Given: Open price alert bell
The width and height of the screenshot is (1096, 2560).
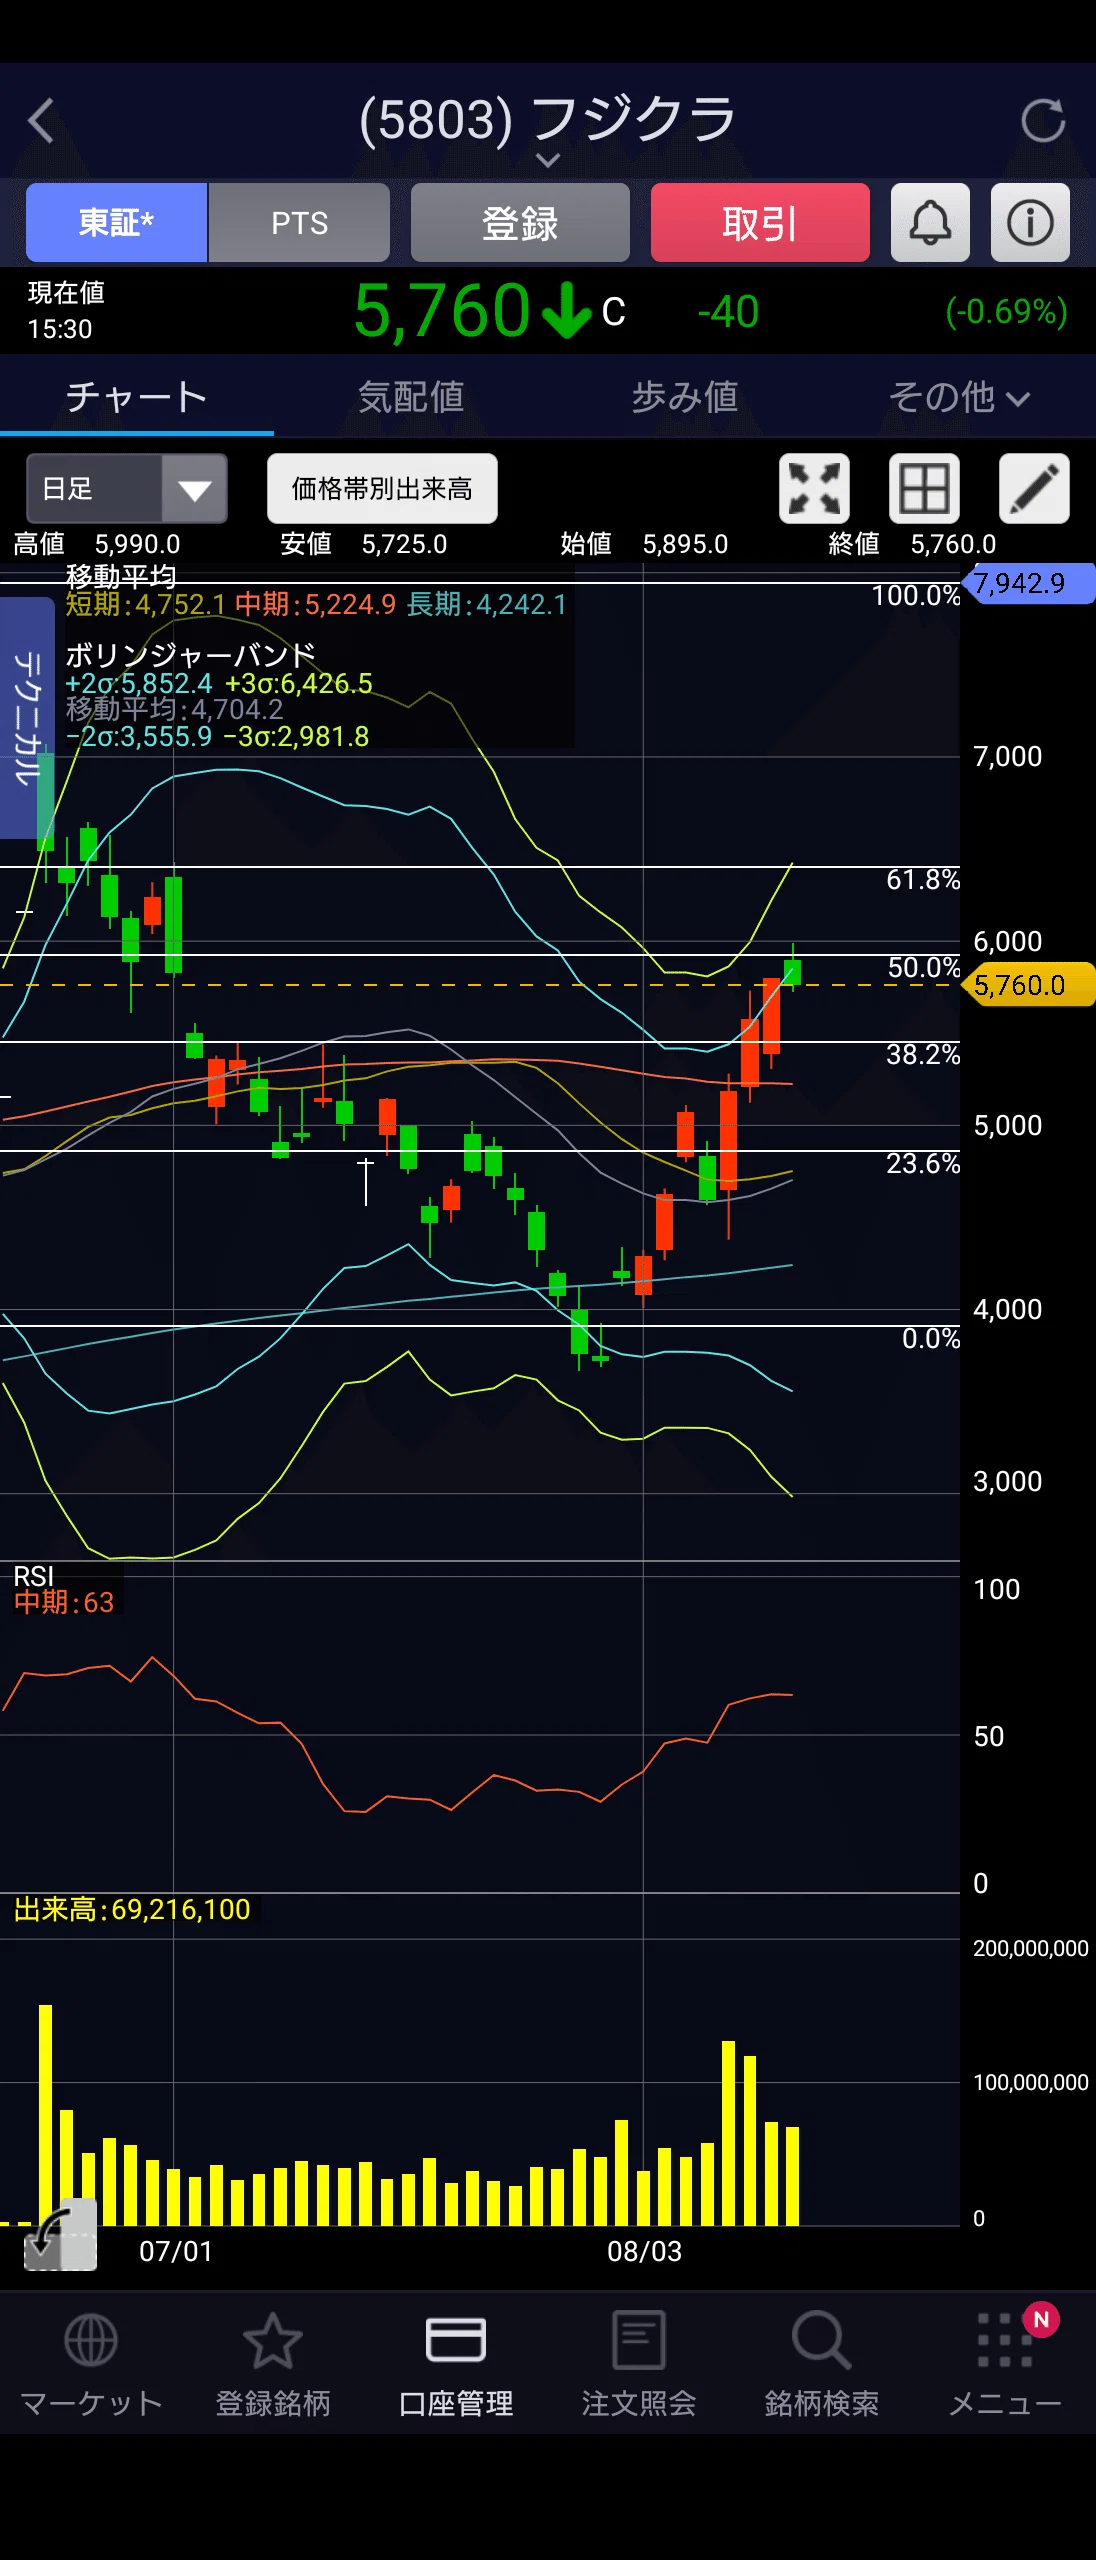Looking at the screenshot, I should click(x=930, y=222).
